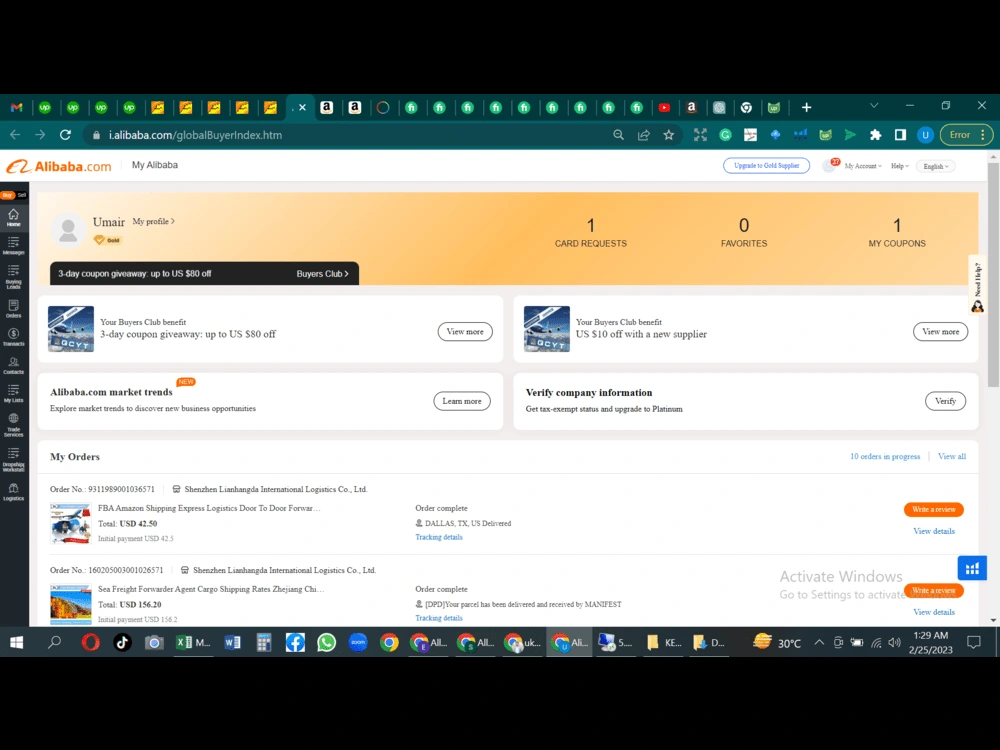Open Buying Leads in the sidebar
The image size is (1000, 750).
point(13,277)
